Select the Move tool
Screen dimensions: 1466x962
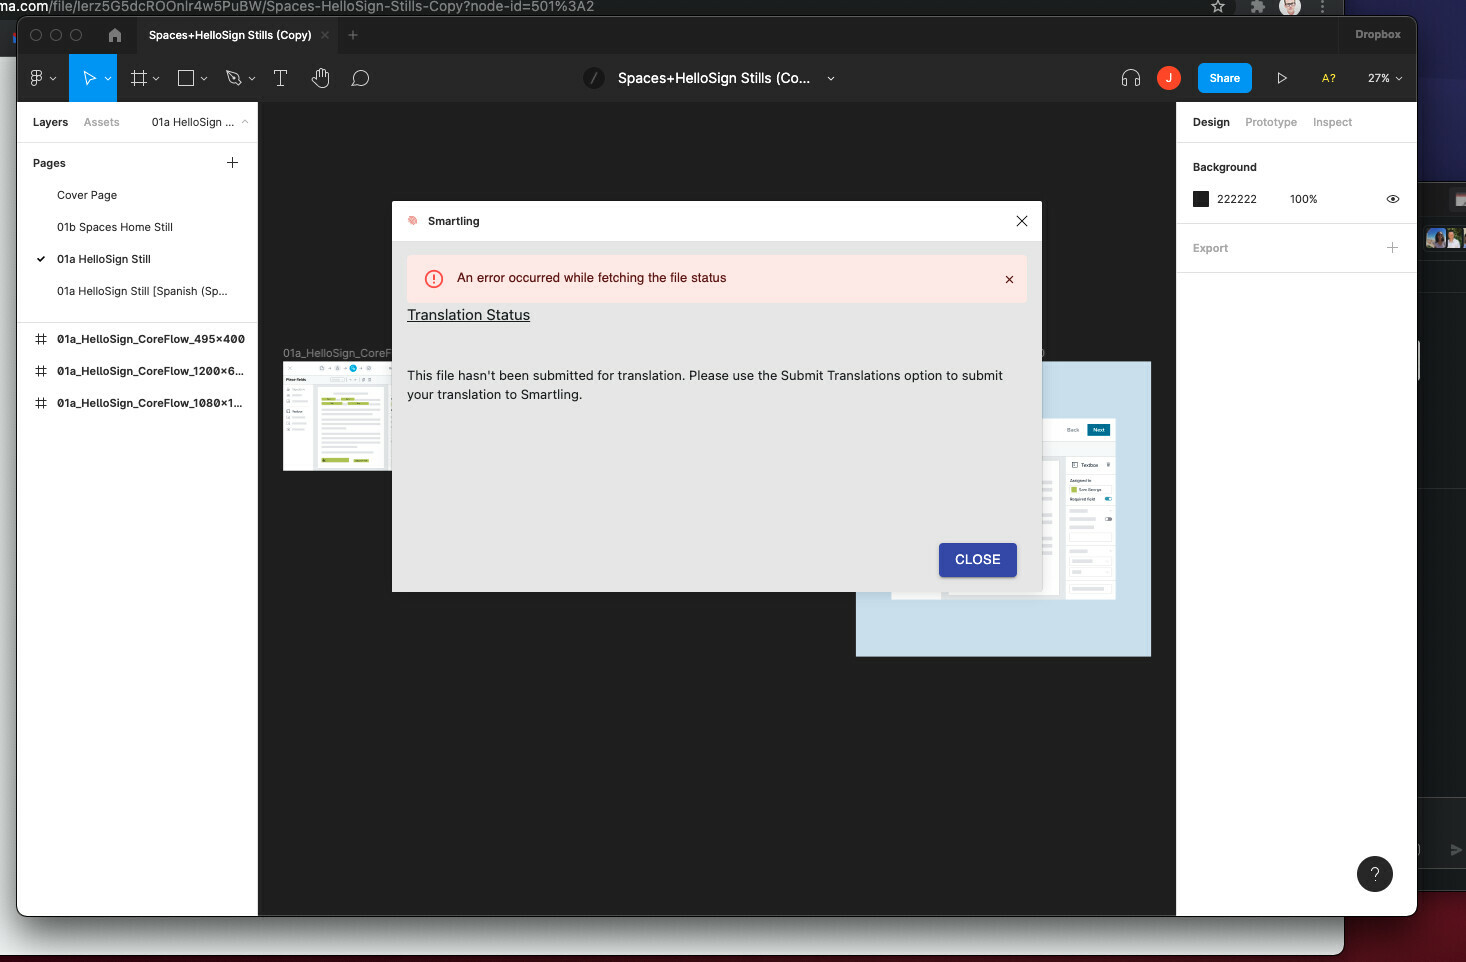coord(89,78)
